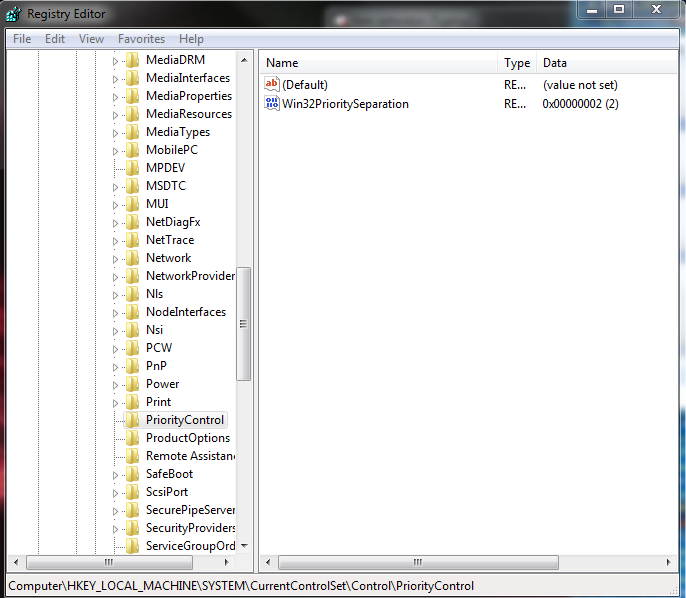
Task: Sort values by Data column header
Action: (607, 63)
